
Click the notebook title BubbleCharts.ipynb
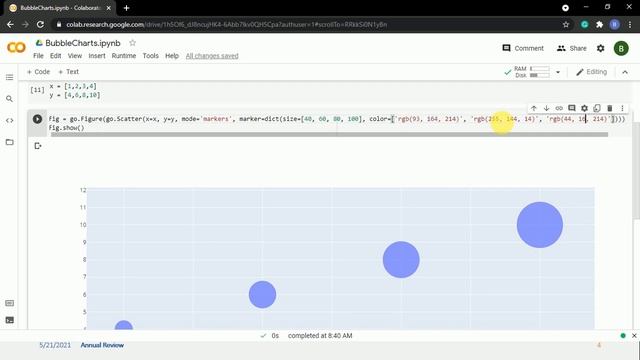(83, 43)
